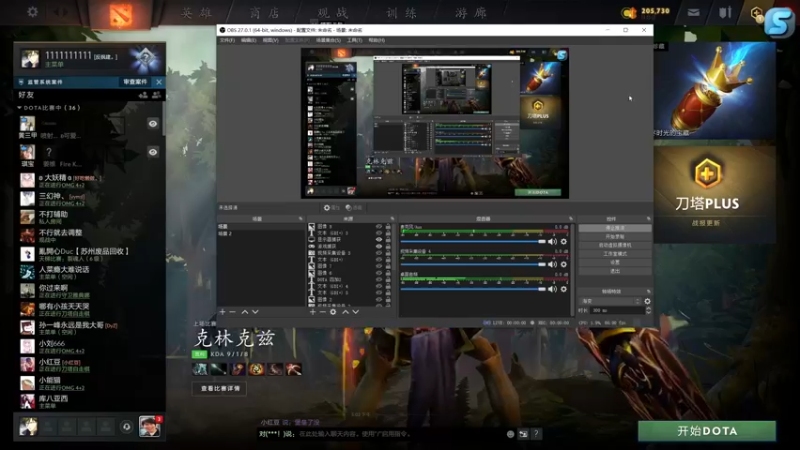Click the 查看比赛详情 button
This screenshot has height=450, width=800.
(220, 389)
